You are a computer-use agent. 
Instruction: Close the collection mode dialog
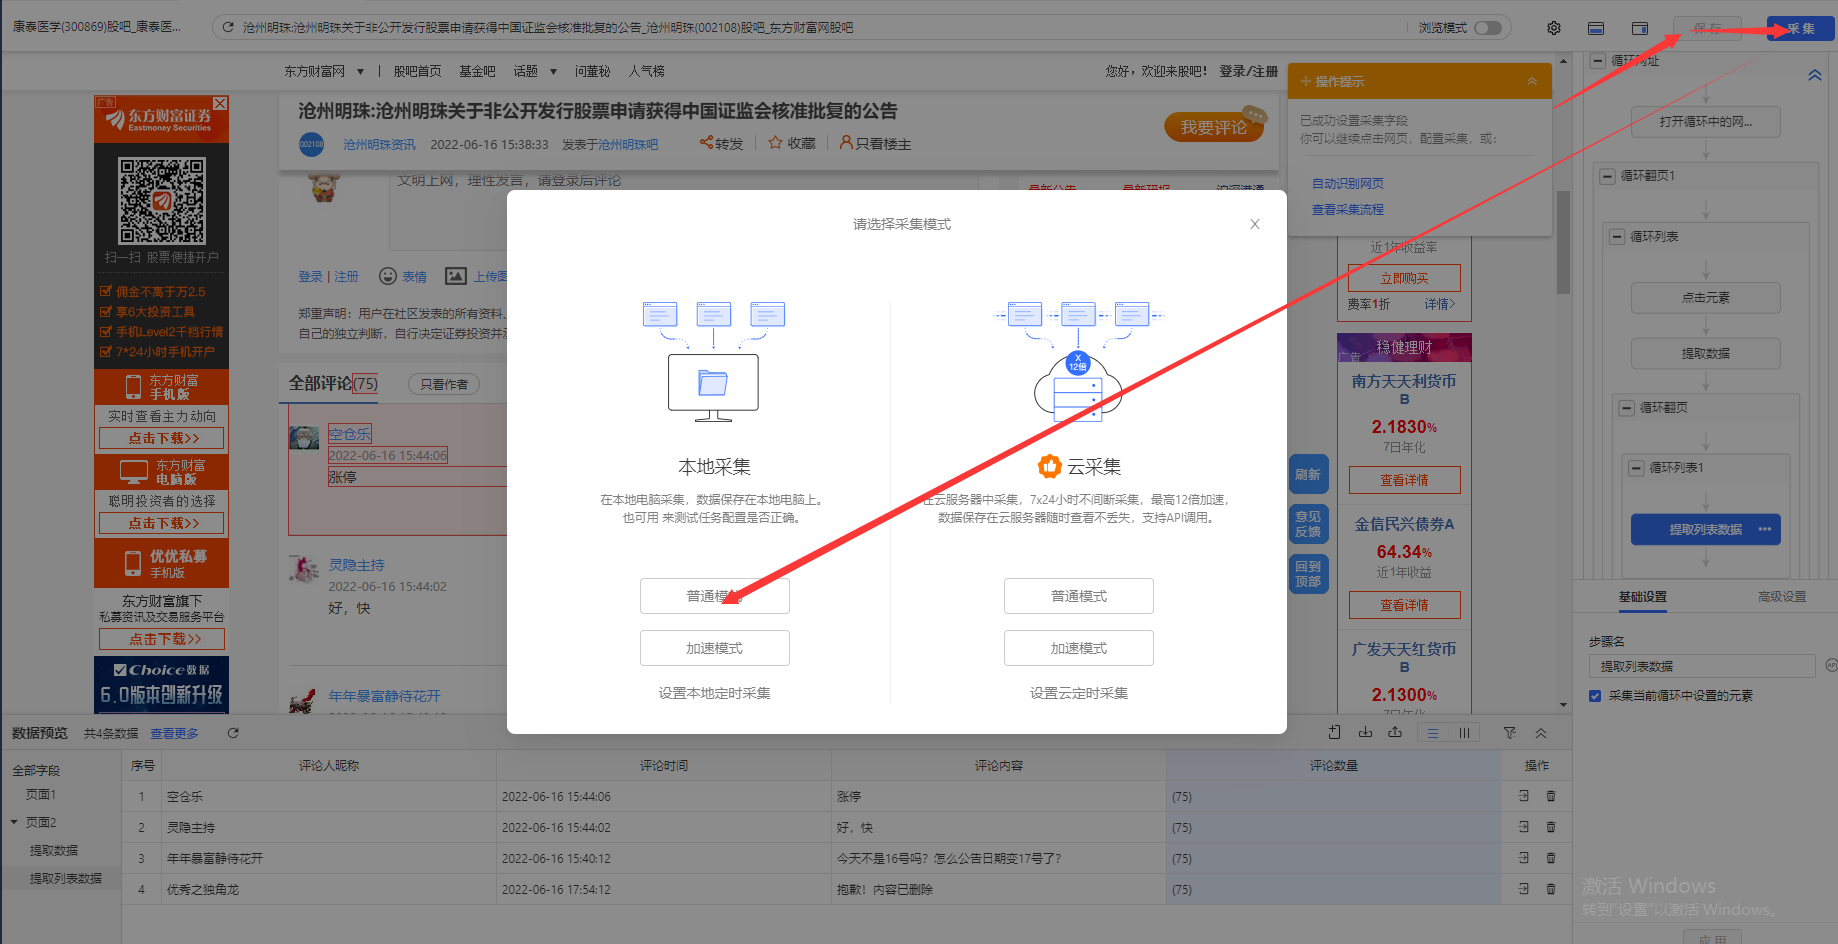tap(1254, 224)
